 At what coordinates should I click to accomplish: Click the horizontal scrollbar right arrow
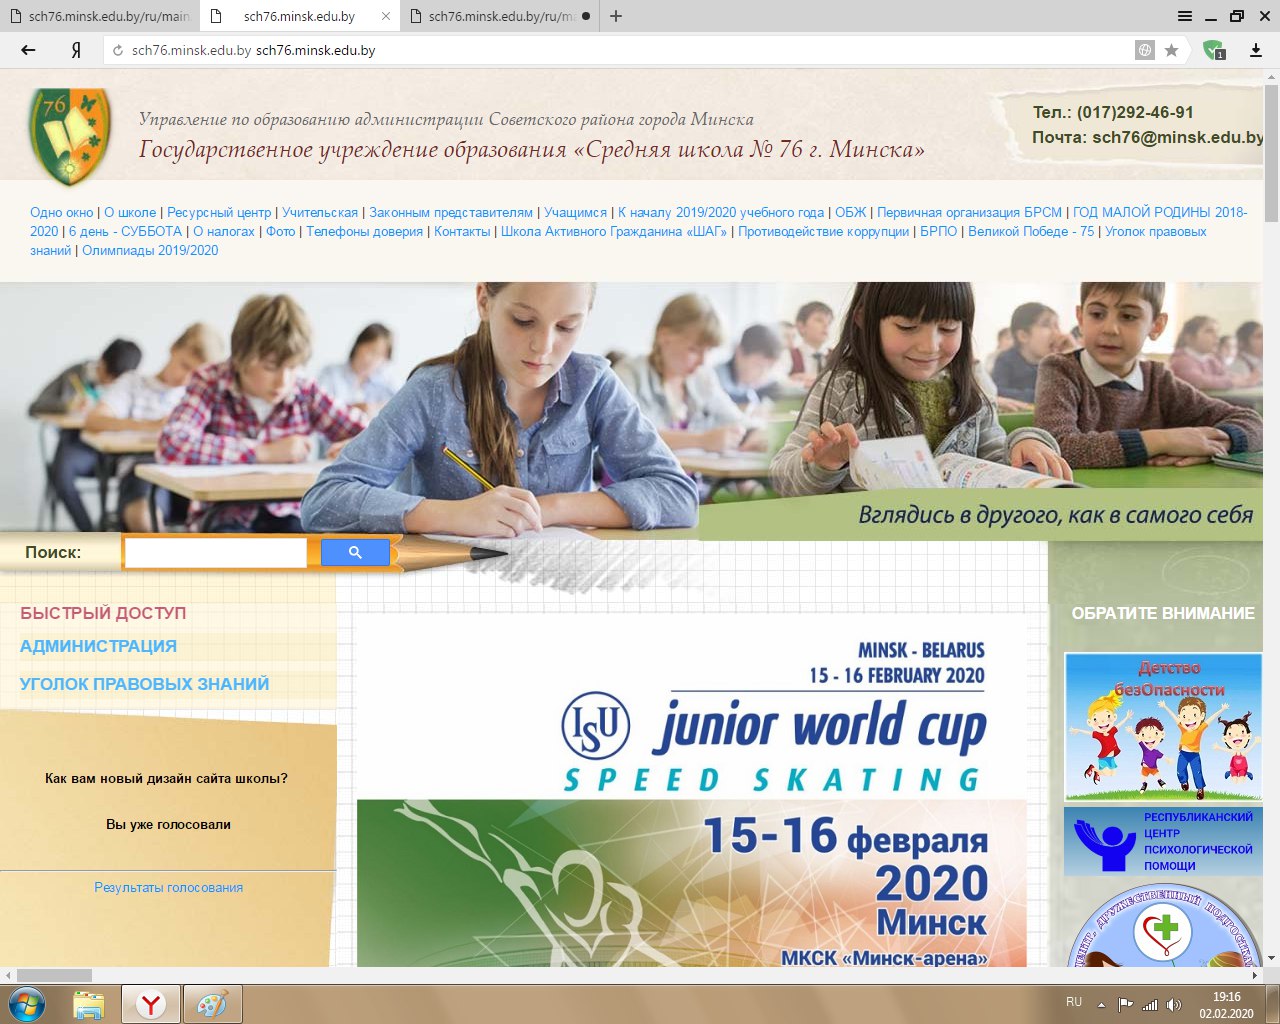[x=1255, y=975]
